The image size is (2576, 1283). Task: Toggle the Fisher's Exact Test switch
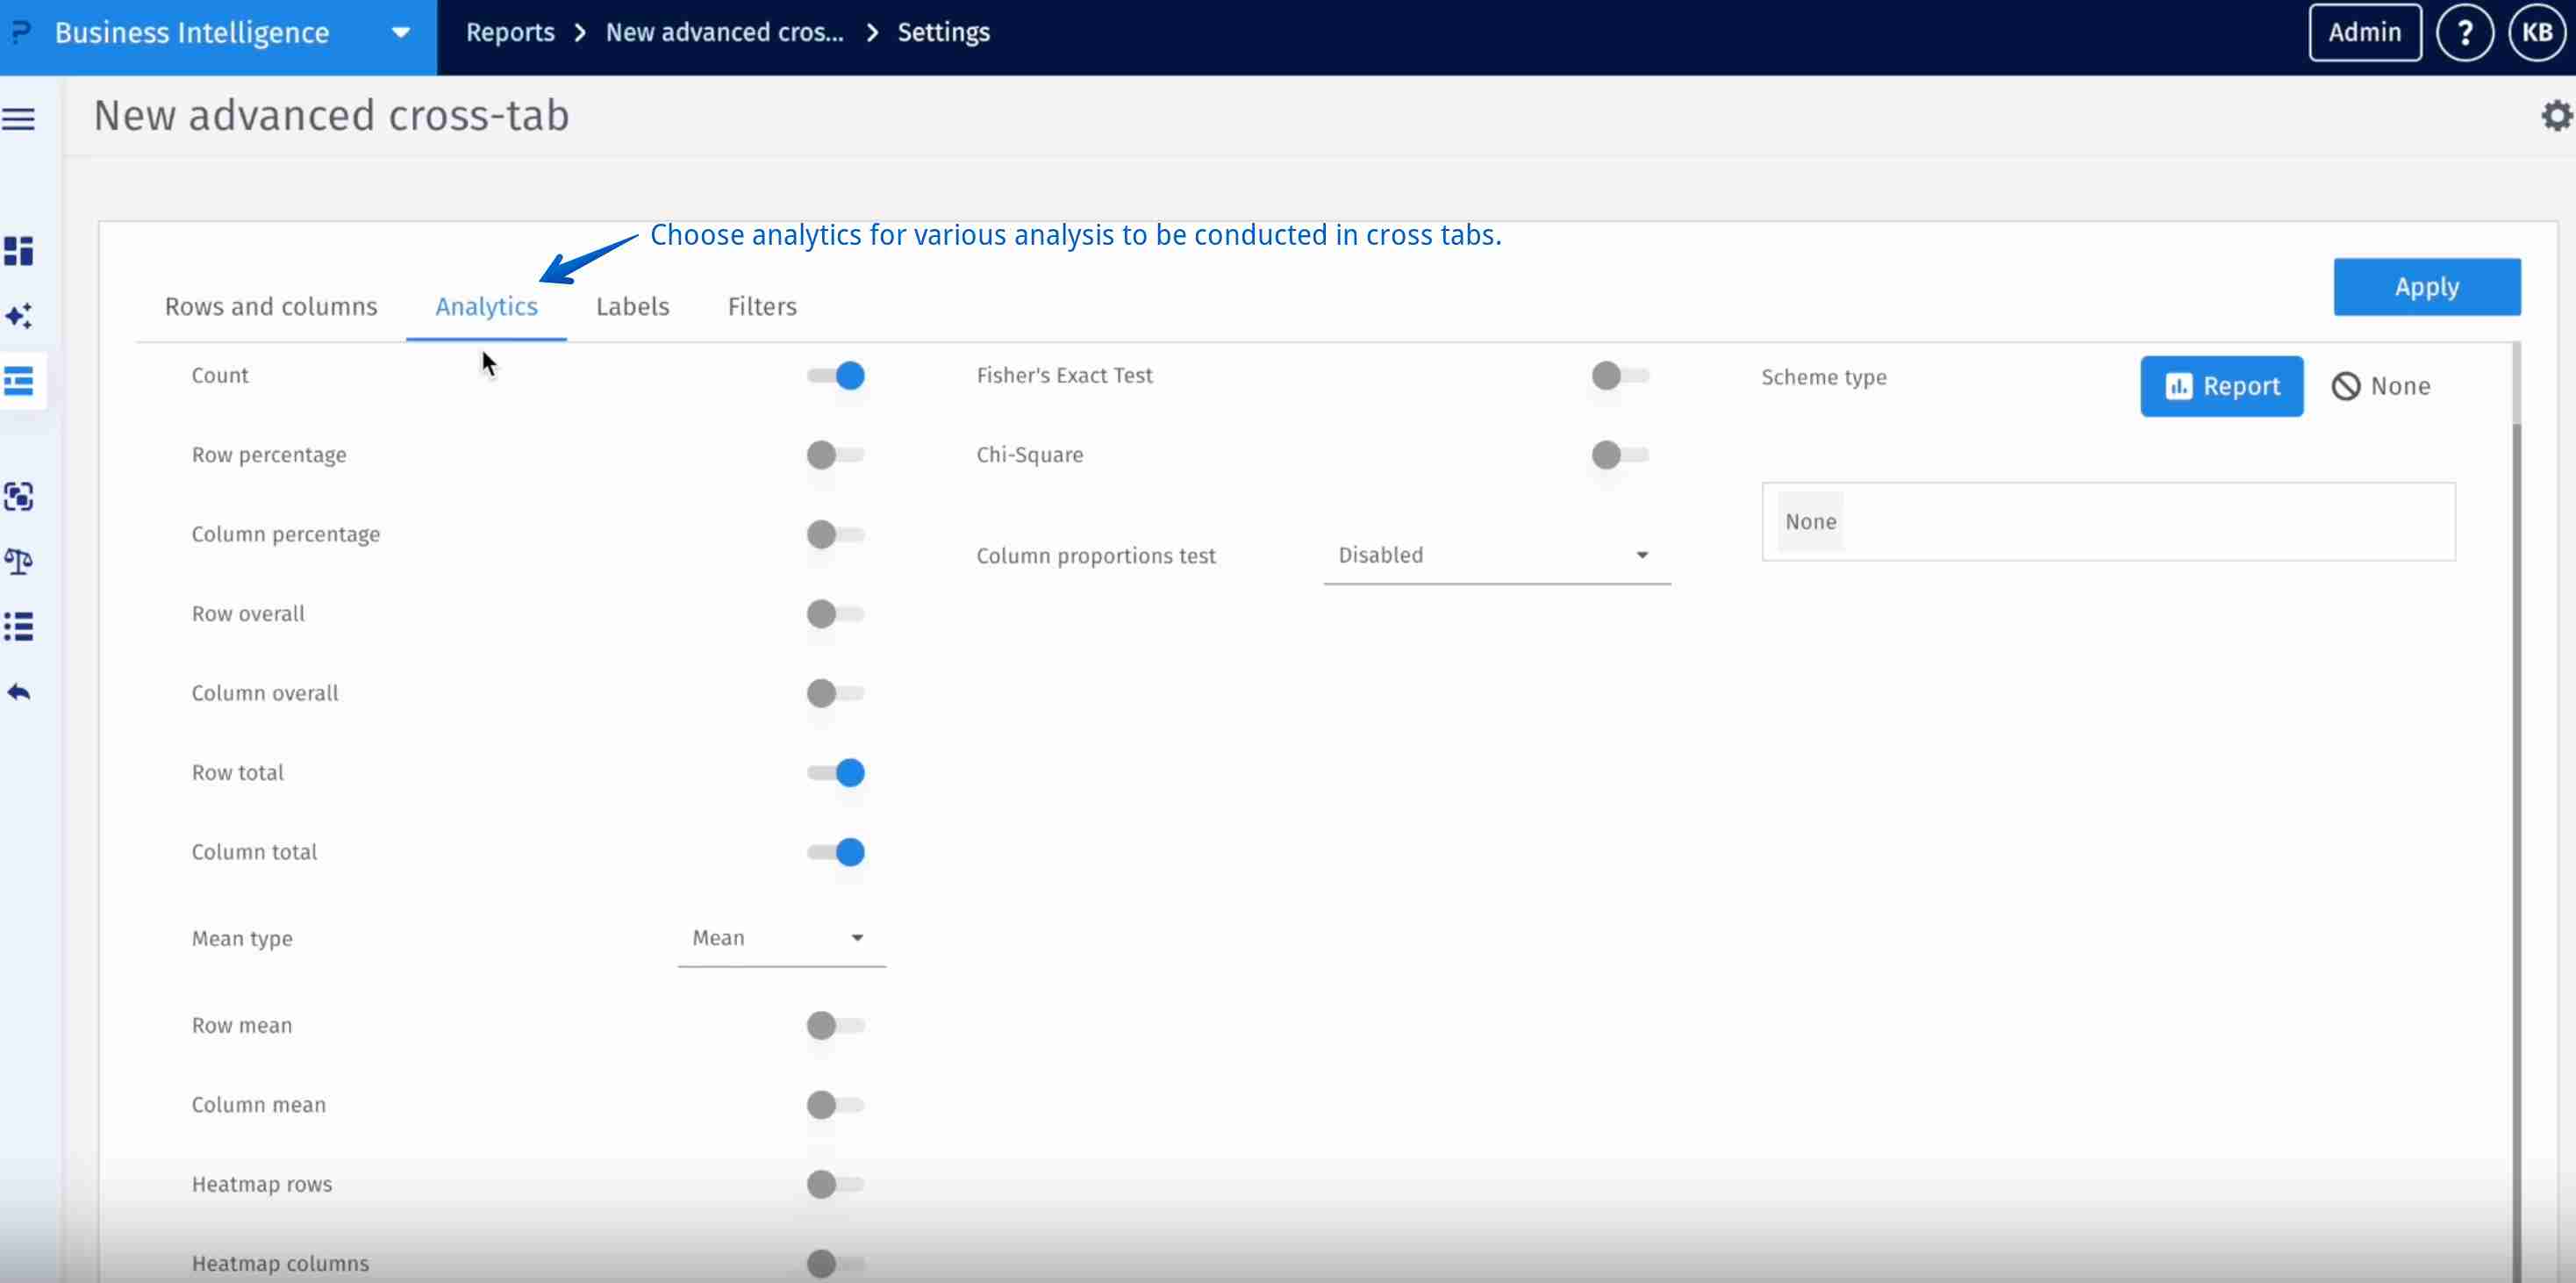1620,376
